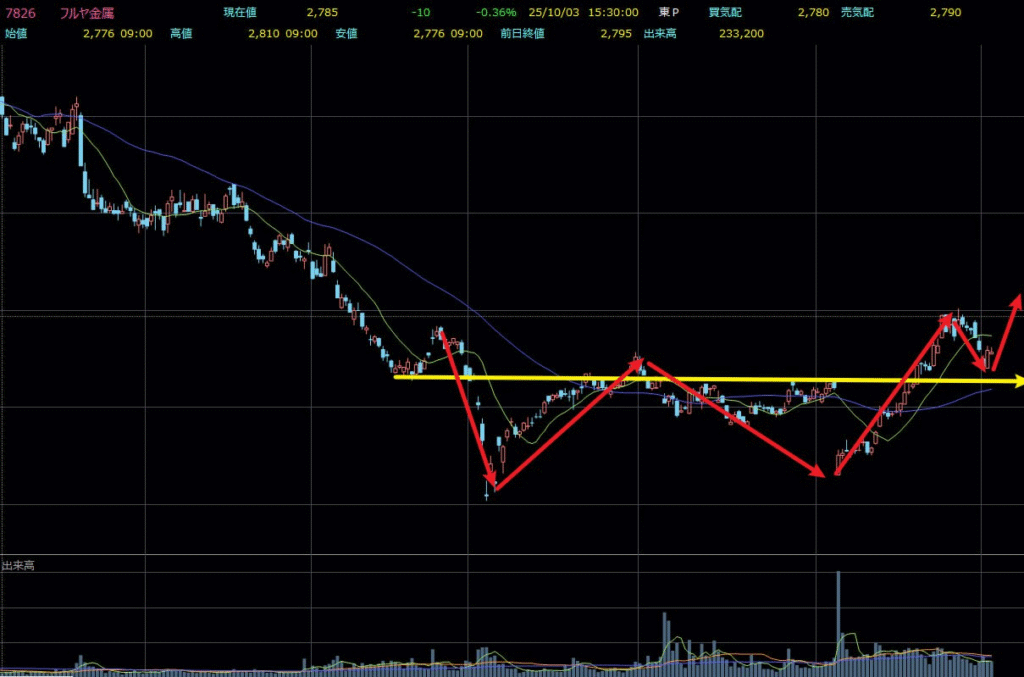
Task: Click the 安値 low price label
Action: coord(348,33)
